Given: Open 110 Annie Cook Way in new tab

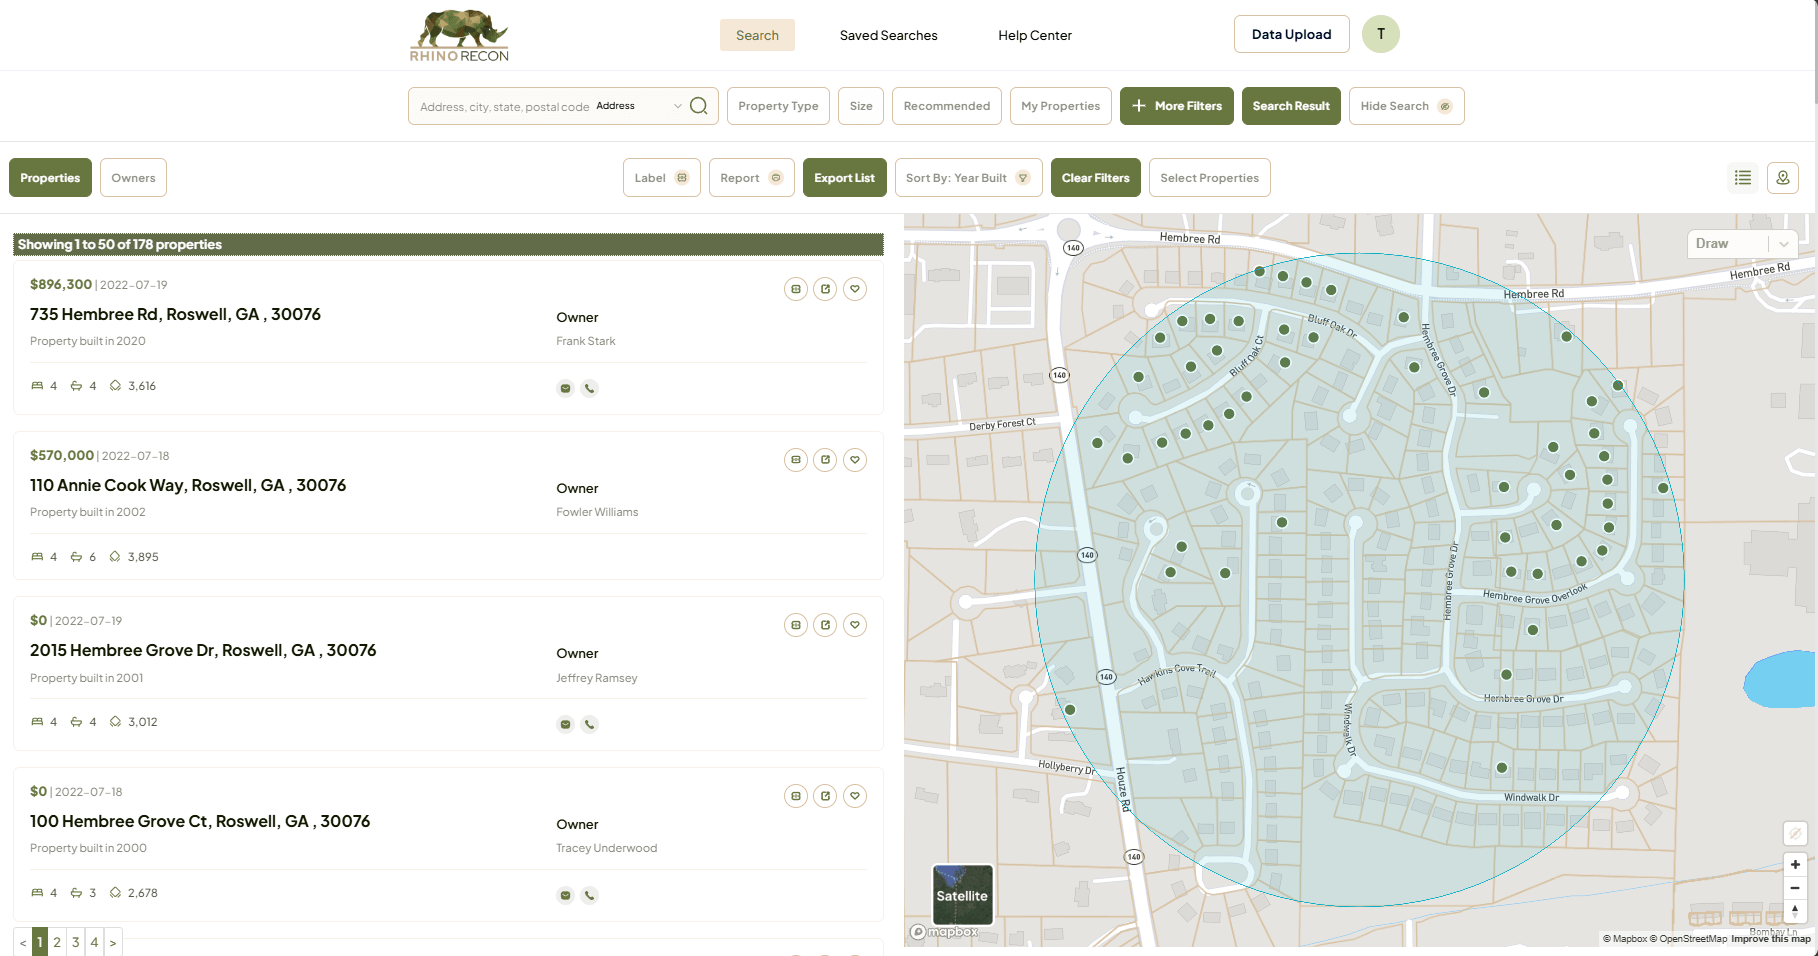Looking at the screenshot, I should (825, 460).
